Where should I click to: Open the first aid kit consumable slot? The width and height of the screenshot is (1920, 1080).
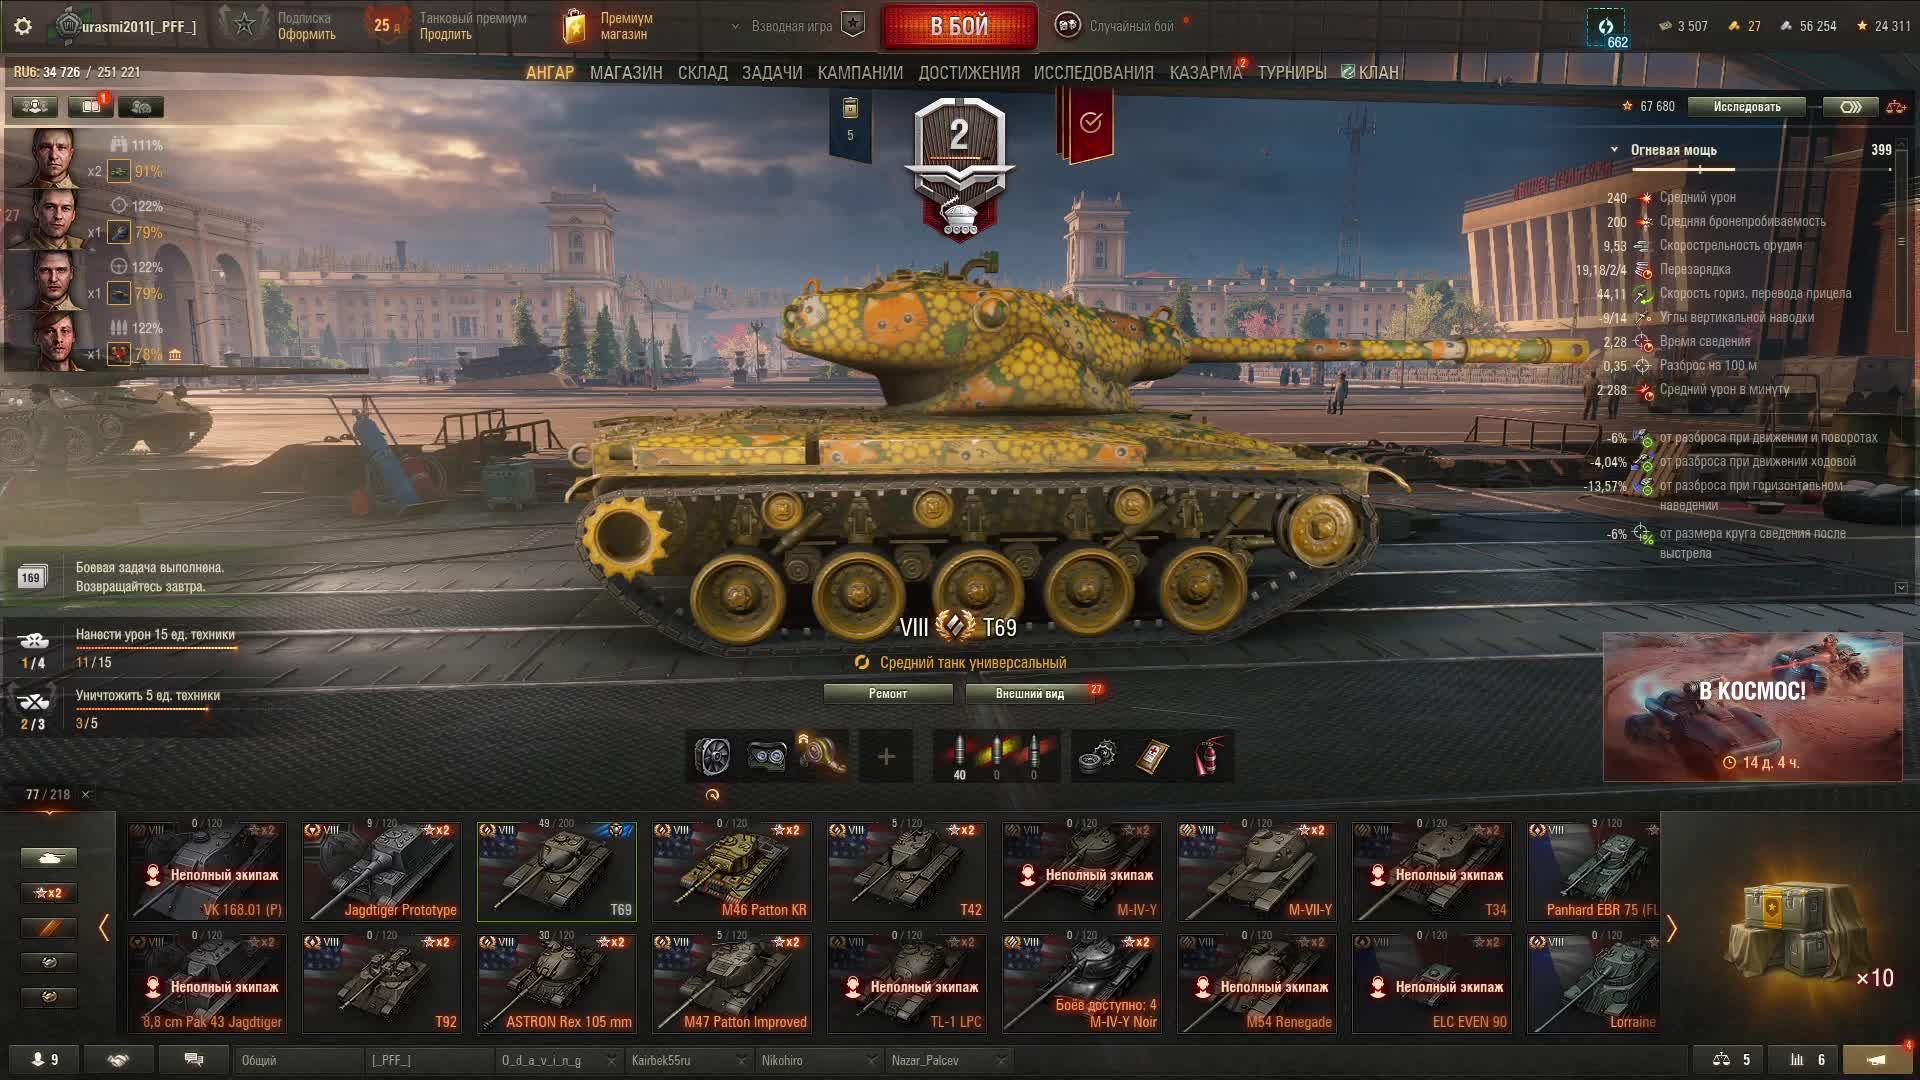tap(1153, 757)
